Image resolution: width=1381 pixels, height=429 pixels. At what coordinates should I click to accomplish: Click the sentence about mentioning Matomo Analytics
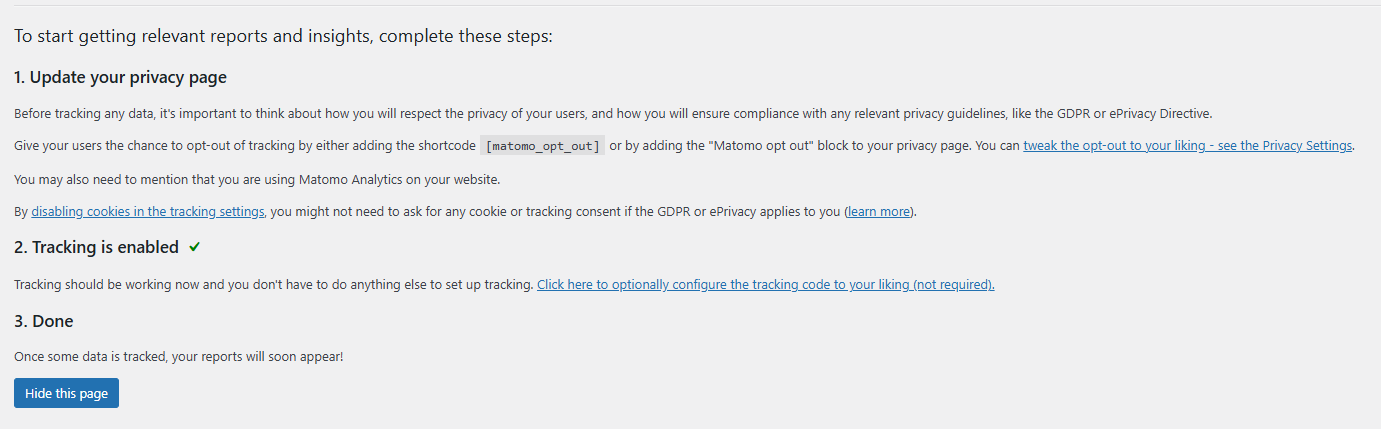tap(257, 180)
